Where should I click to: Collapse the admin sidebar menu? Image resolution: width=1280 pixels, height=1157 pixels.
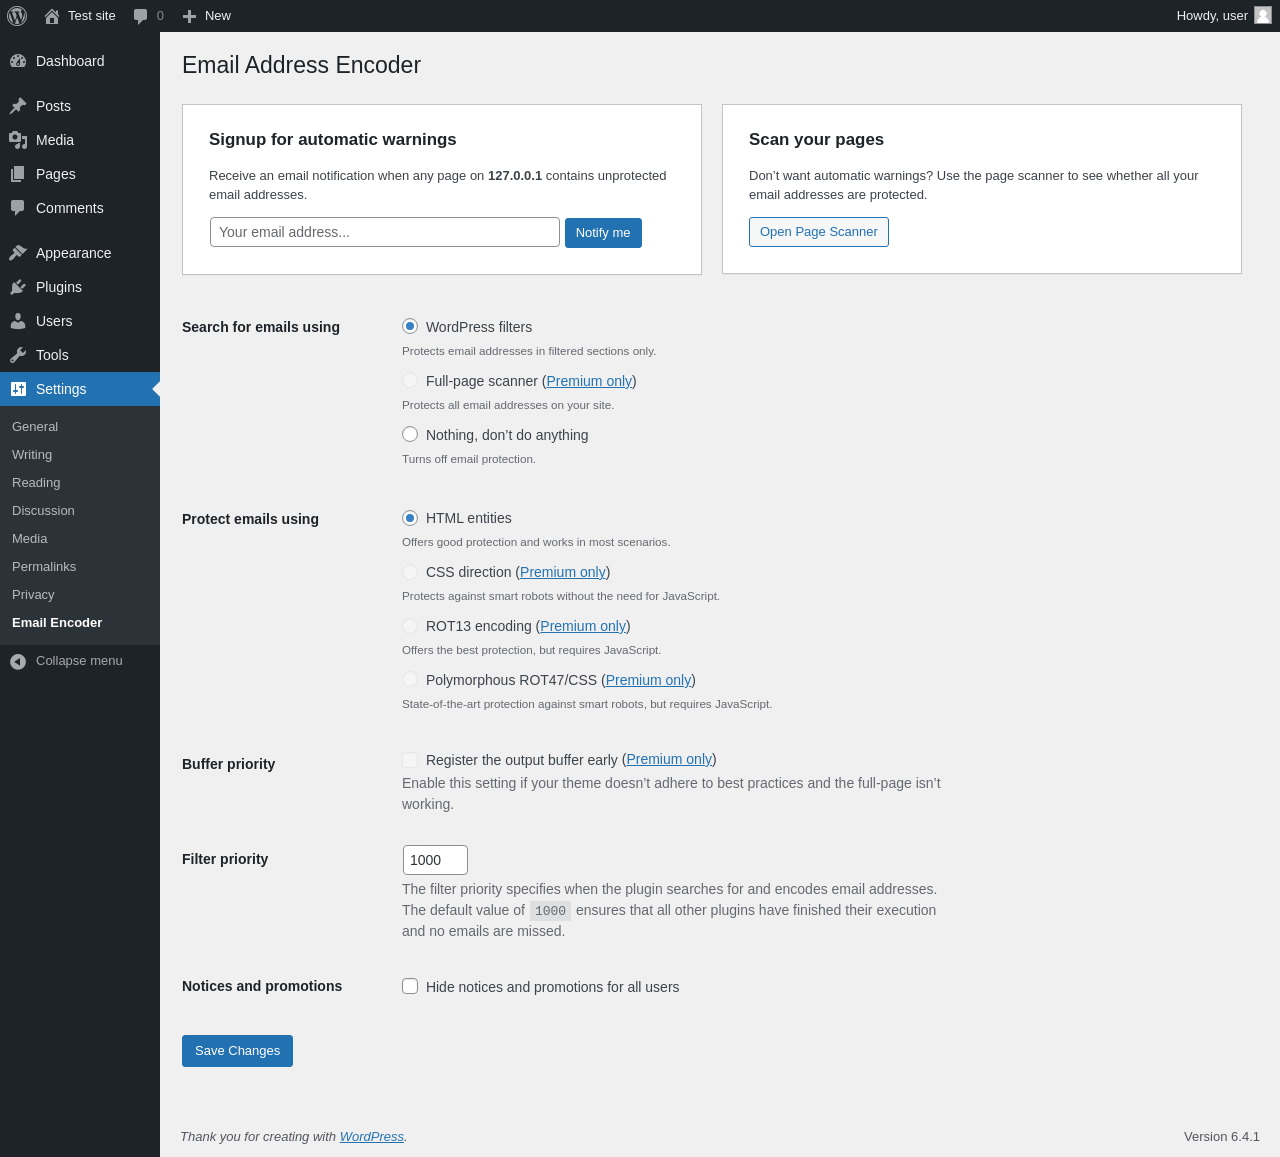pos(66,661)
